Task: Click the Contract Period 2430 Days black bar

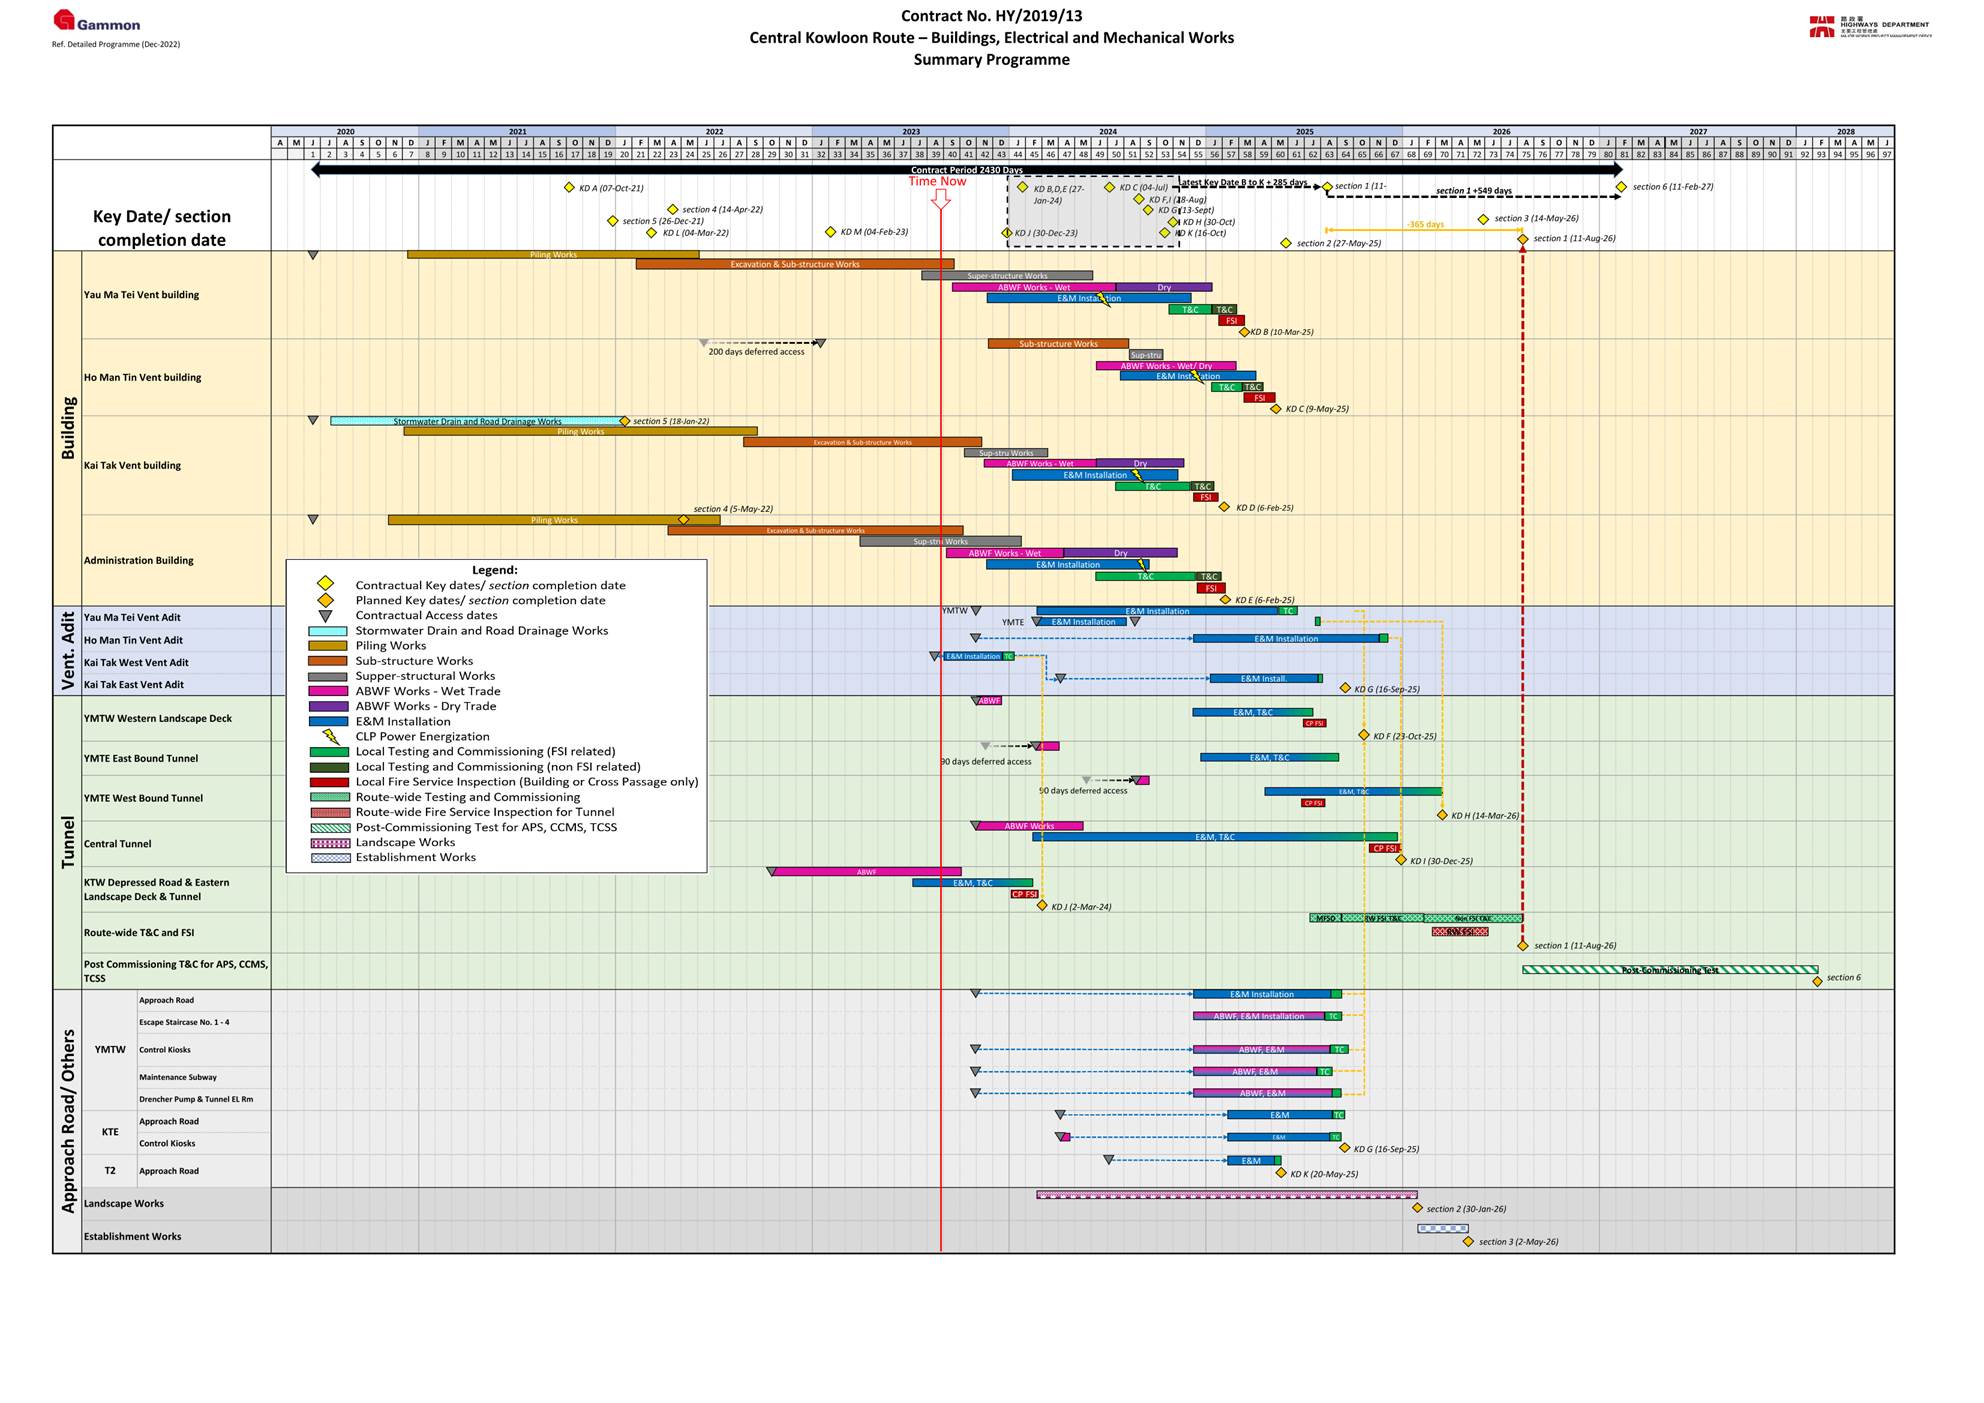Action: pyautogui.click(x=966, y=170)
